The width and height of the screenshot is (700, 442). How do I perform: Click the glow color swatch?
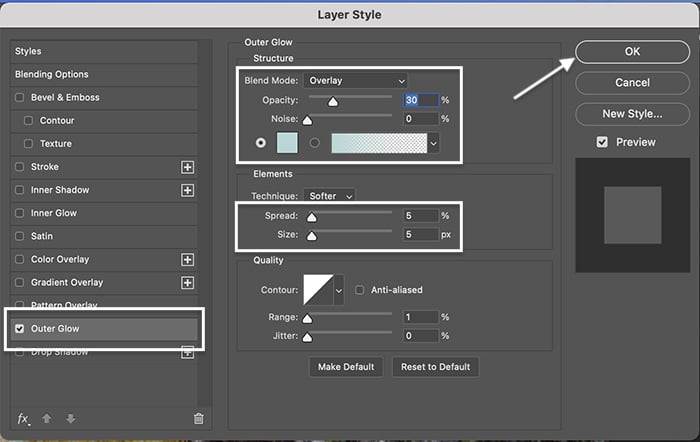(x=287, y=143)
